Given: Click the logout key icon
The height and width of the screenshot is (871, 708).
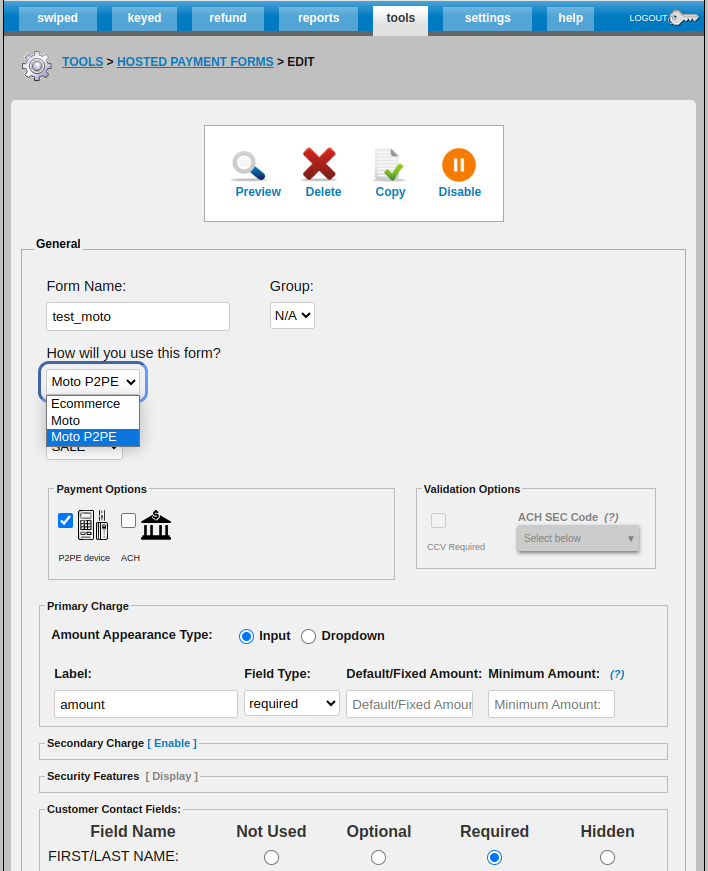Looking at the screenshot, I should (x=684, y=18).
